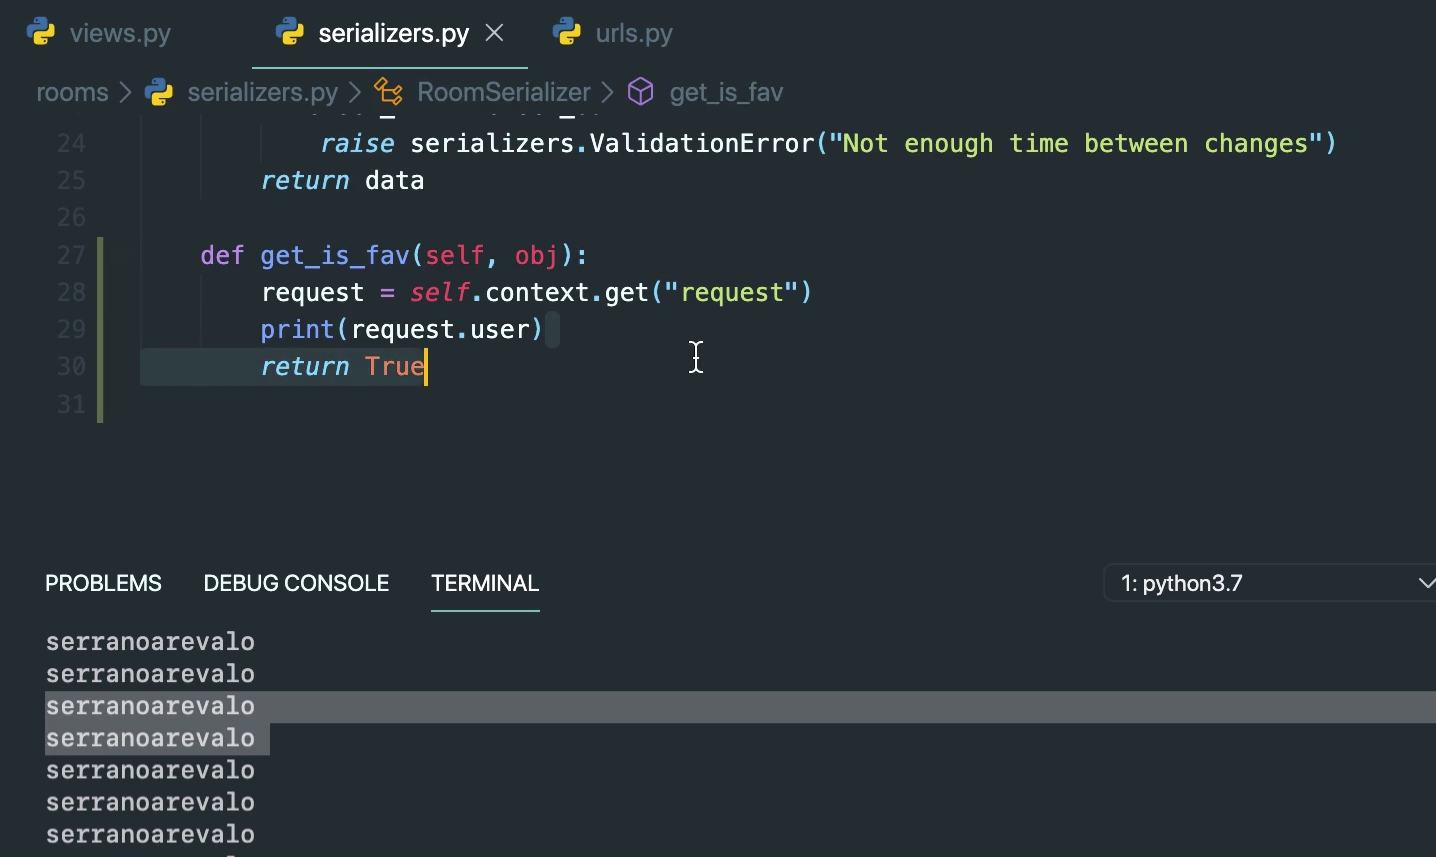Switch to the views.py tab
This screenshot has height=857, width=1436.
coord(120,31)
